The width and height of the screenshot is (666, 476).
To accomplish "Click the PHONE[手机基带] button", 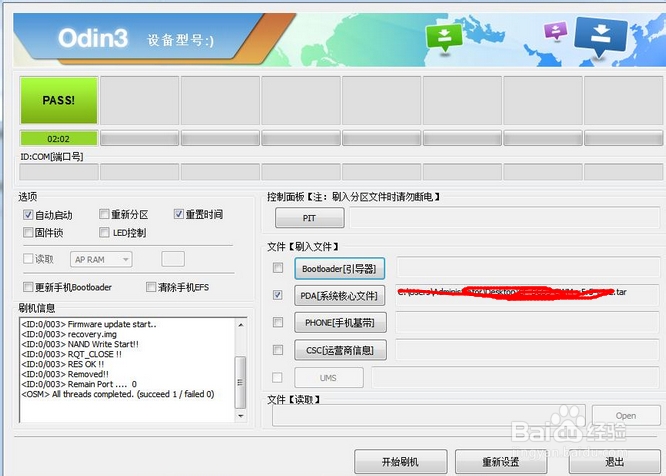I will point(340,323).
